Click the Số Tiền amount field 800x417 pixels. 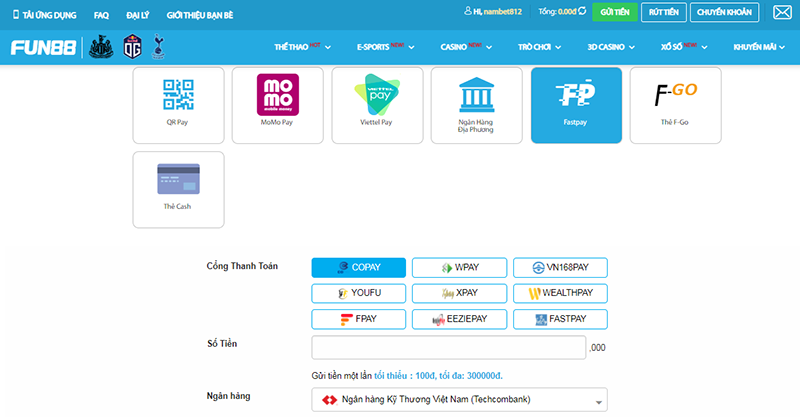[x=448, y=348]
